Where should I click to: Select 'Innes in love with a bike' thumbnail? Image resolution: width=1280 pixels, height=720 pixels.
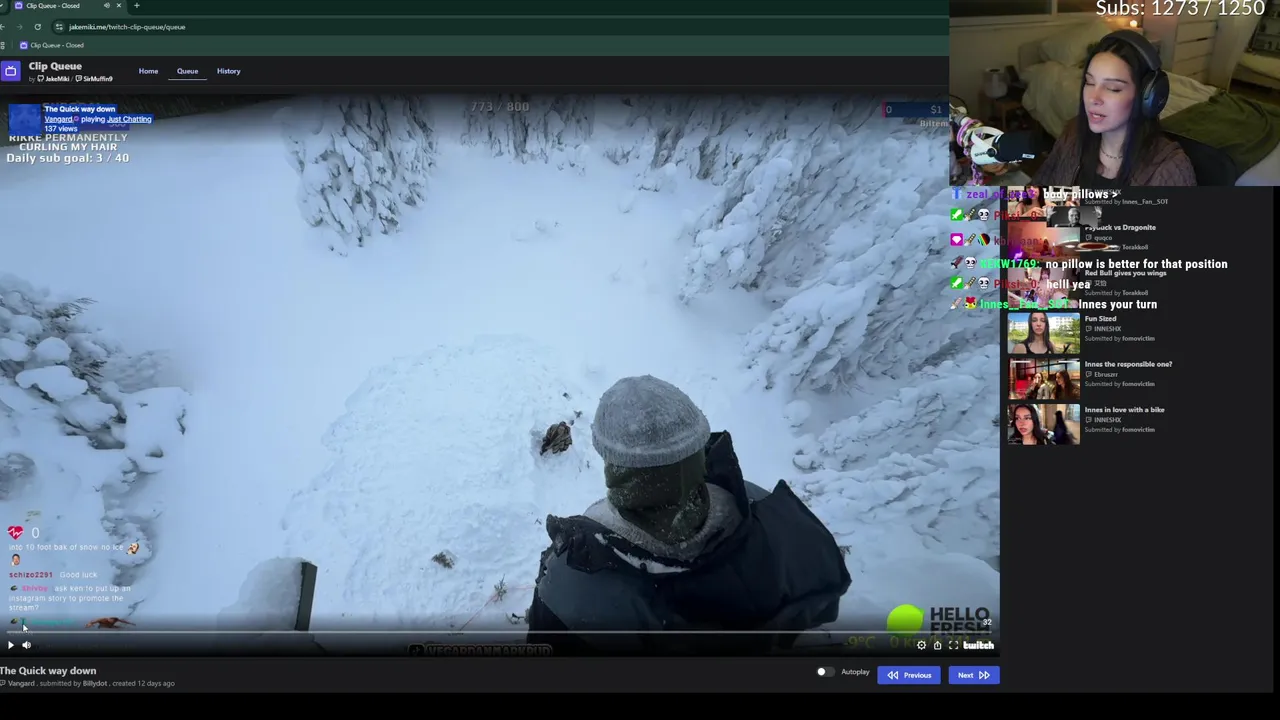click(1043, 424)
